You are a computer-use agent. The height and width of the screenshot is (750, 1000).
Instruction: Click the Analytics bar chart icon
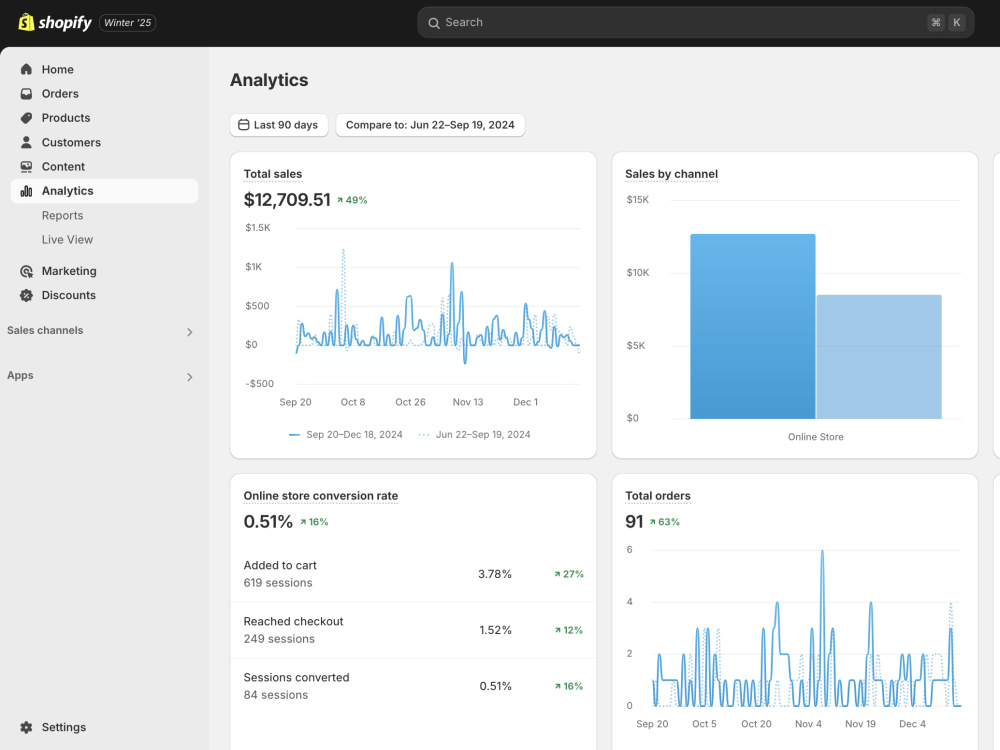pos(26,191)
